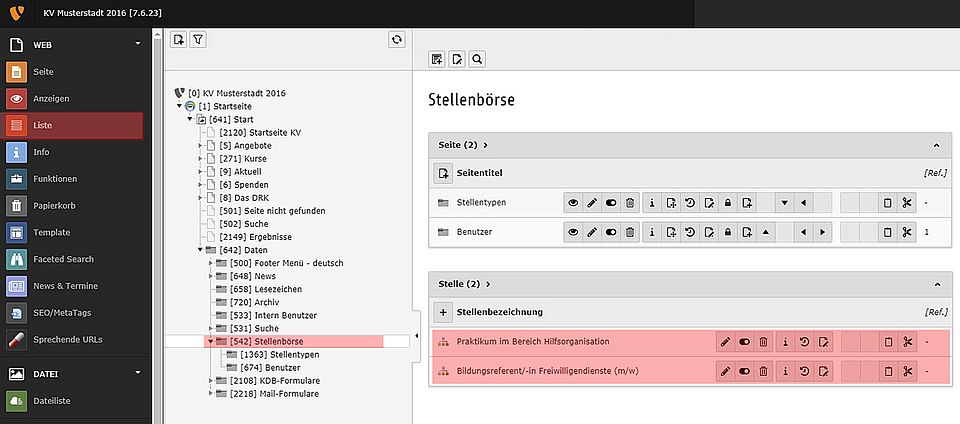Collapse the Stellenbörse tree node

click(x=209, y=341)
